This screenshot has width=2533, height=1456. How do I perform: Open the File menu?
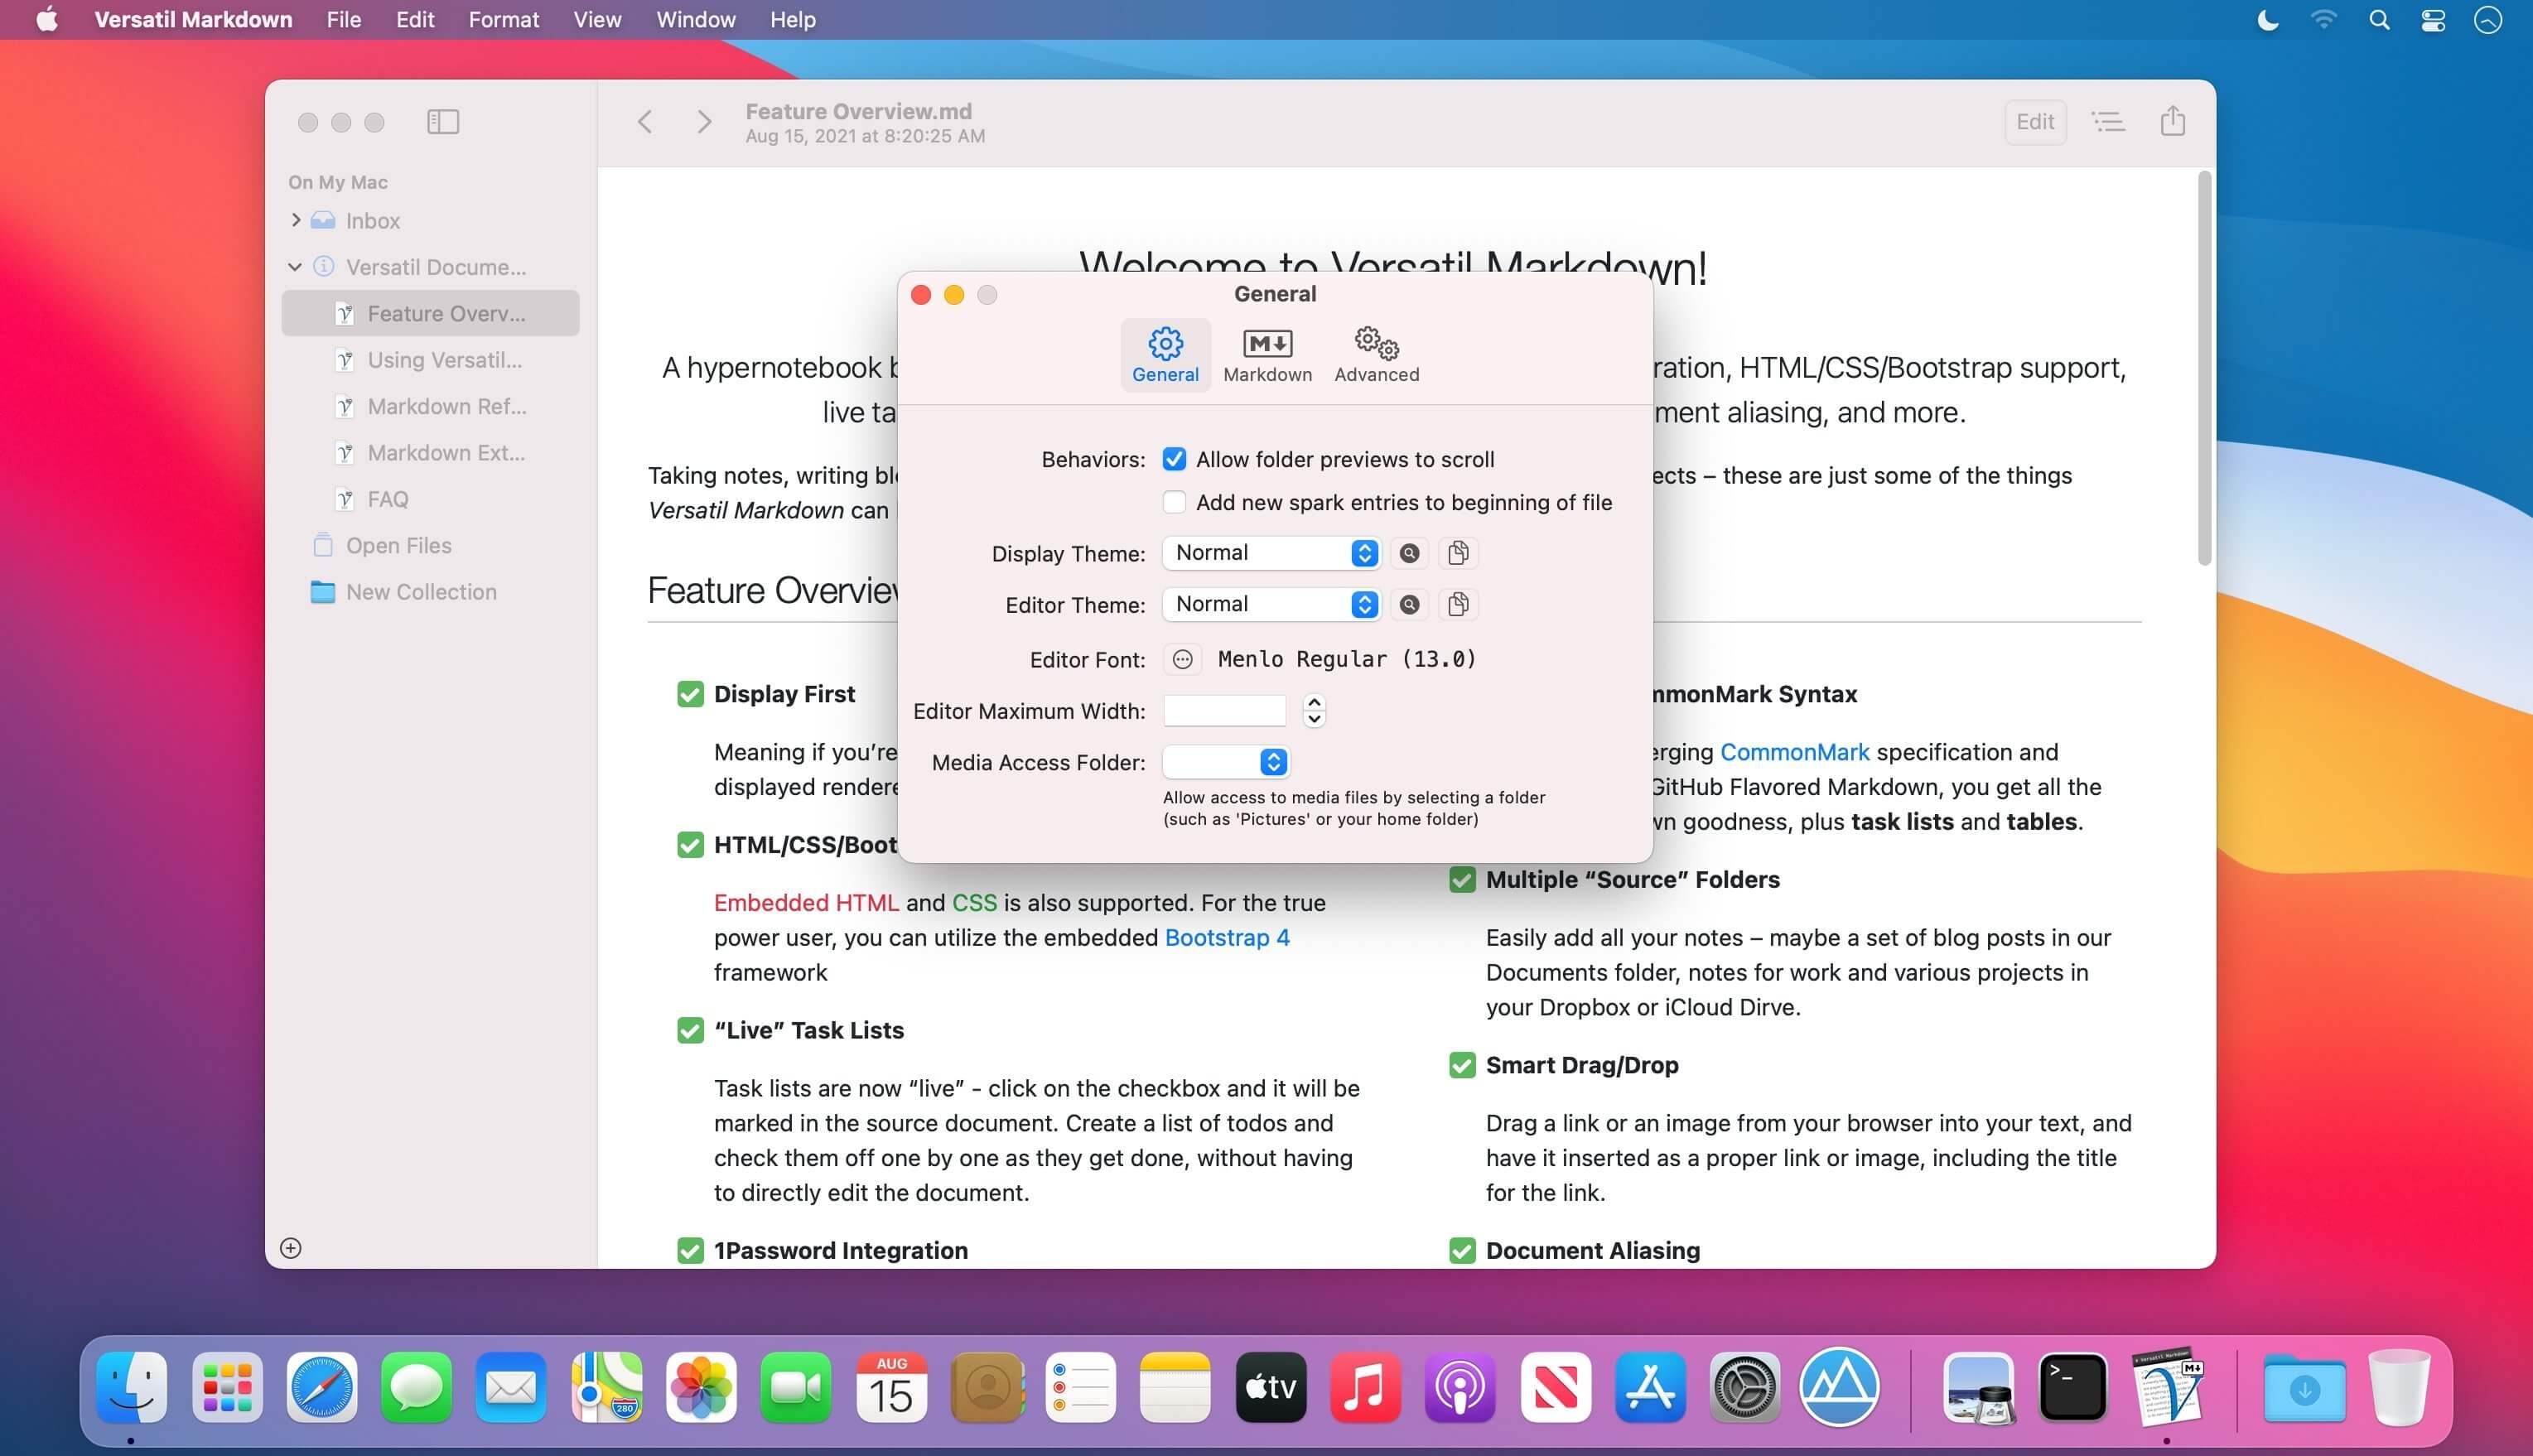click(x=343, y=20)
